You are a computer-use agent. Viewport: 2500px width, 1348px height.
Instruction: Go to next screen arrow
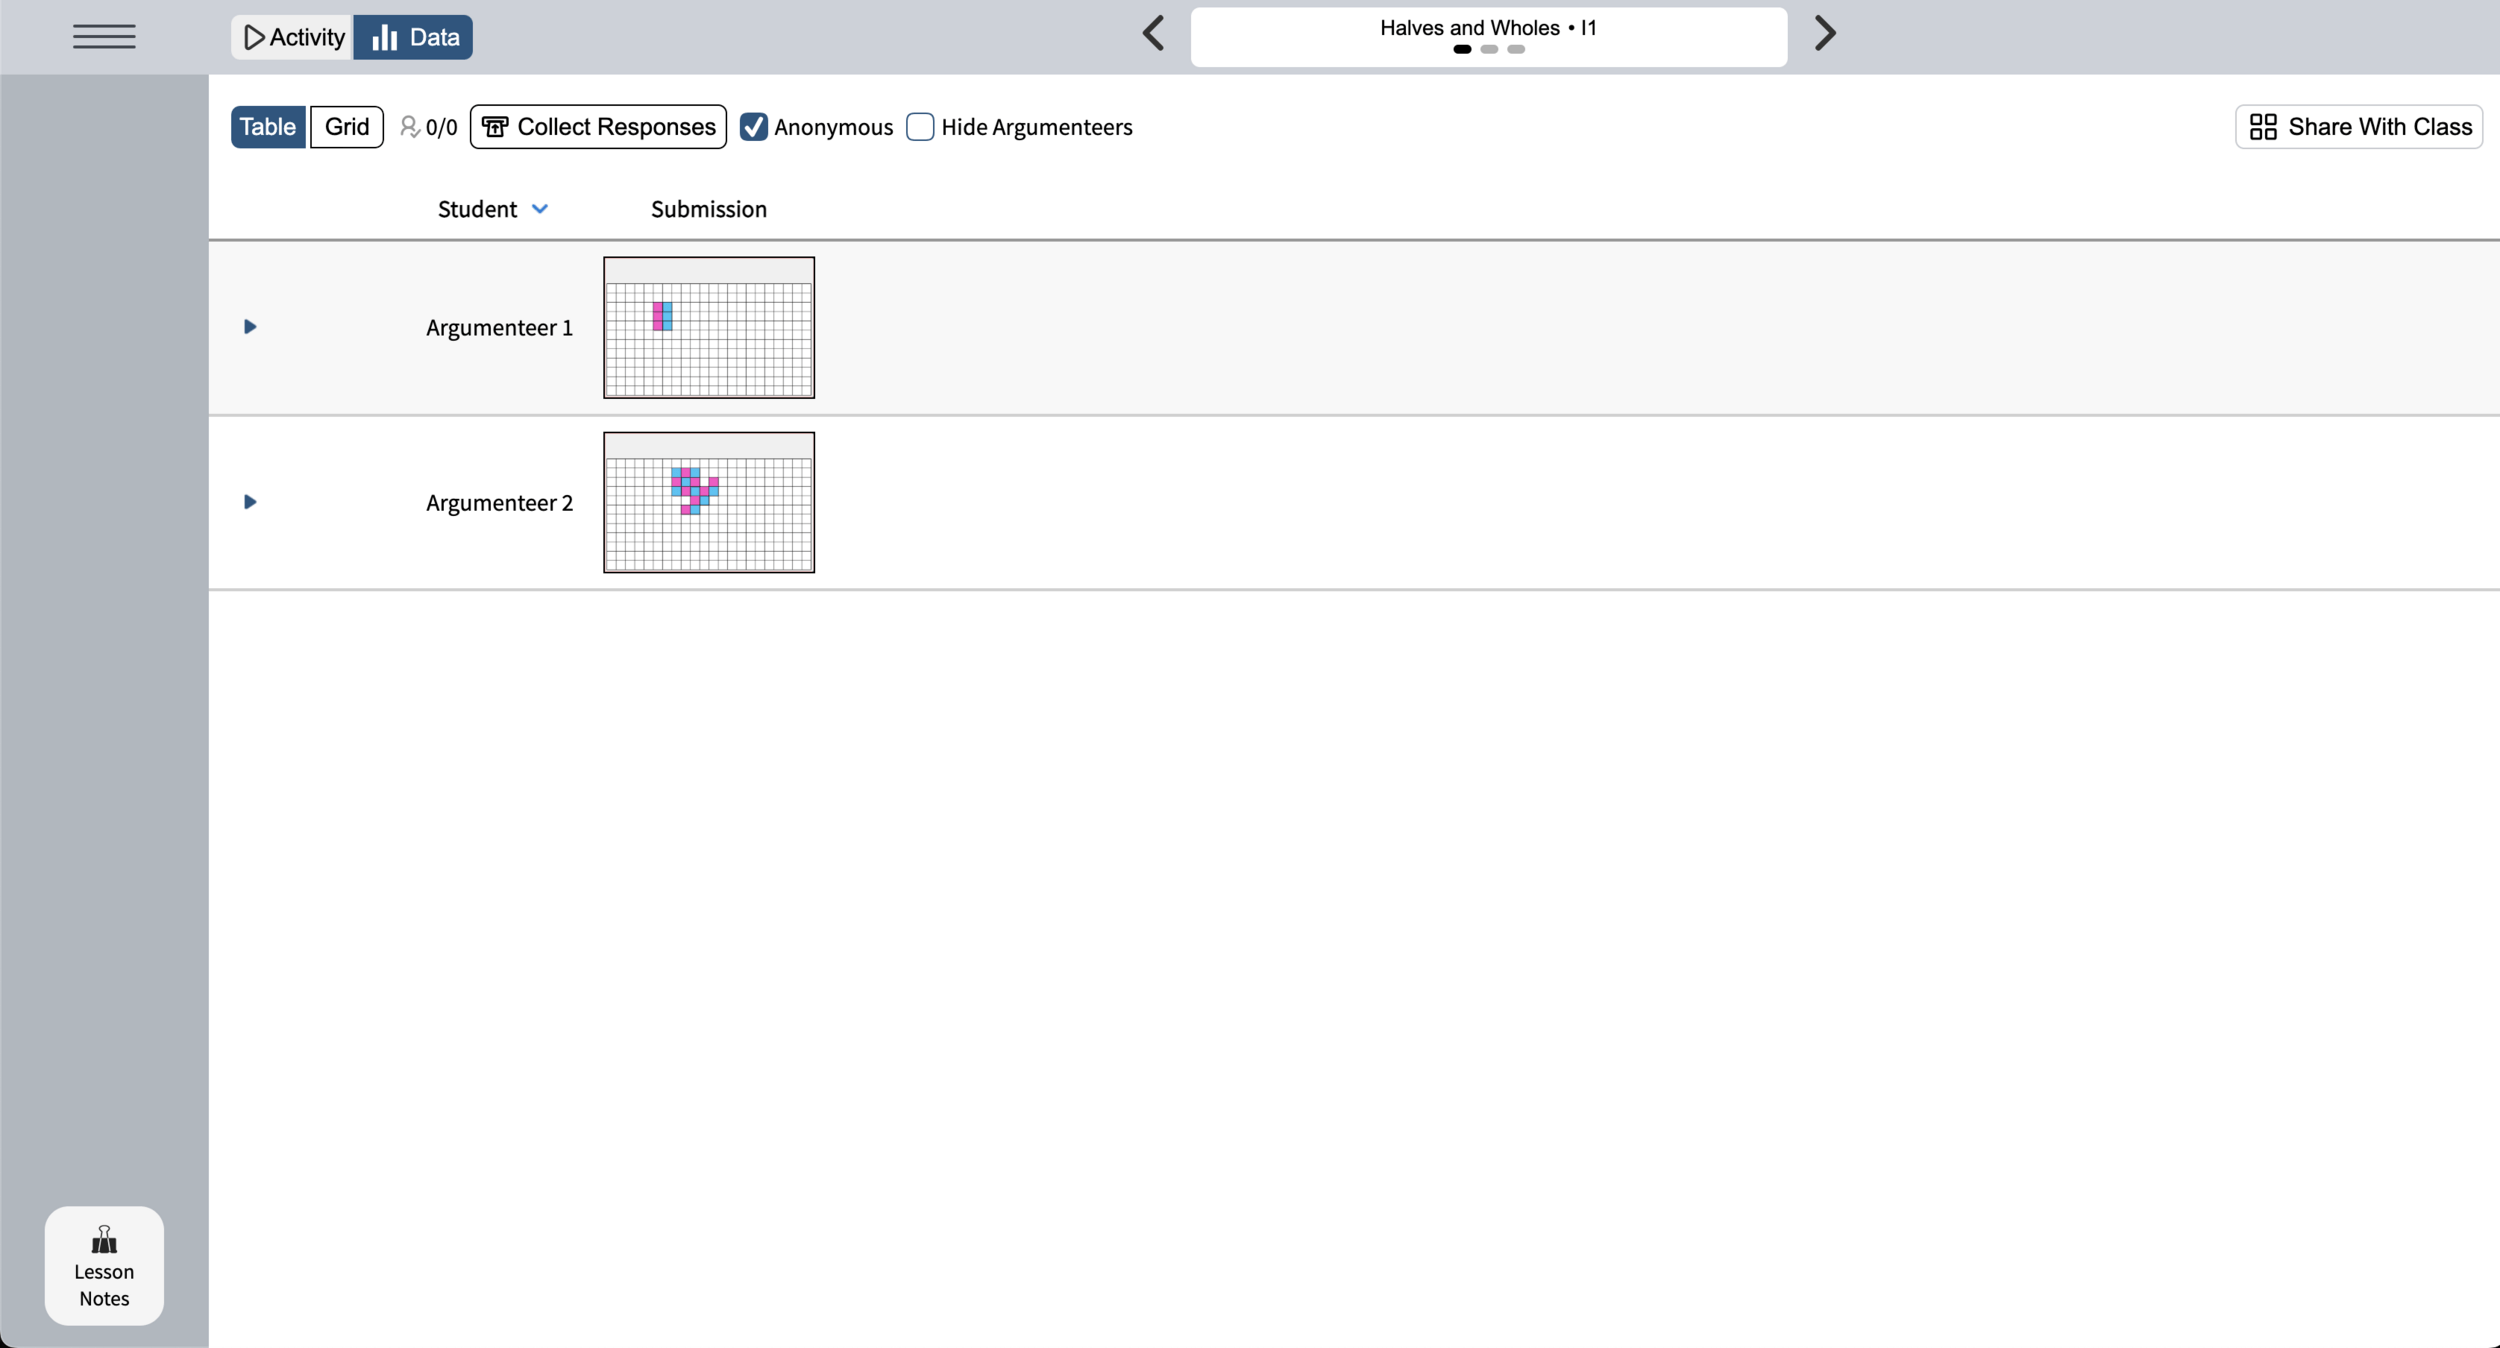pyautogui.click(x=1825, y=34)
